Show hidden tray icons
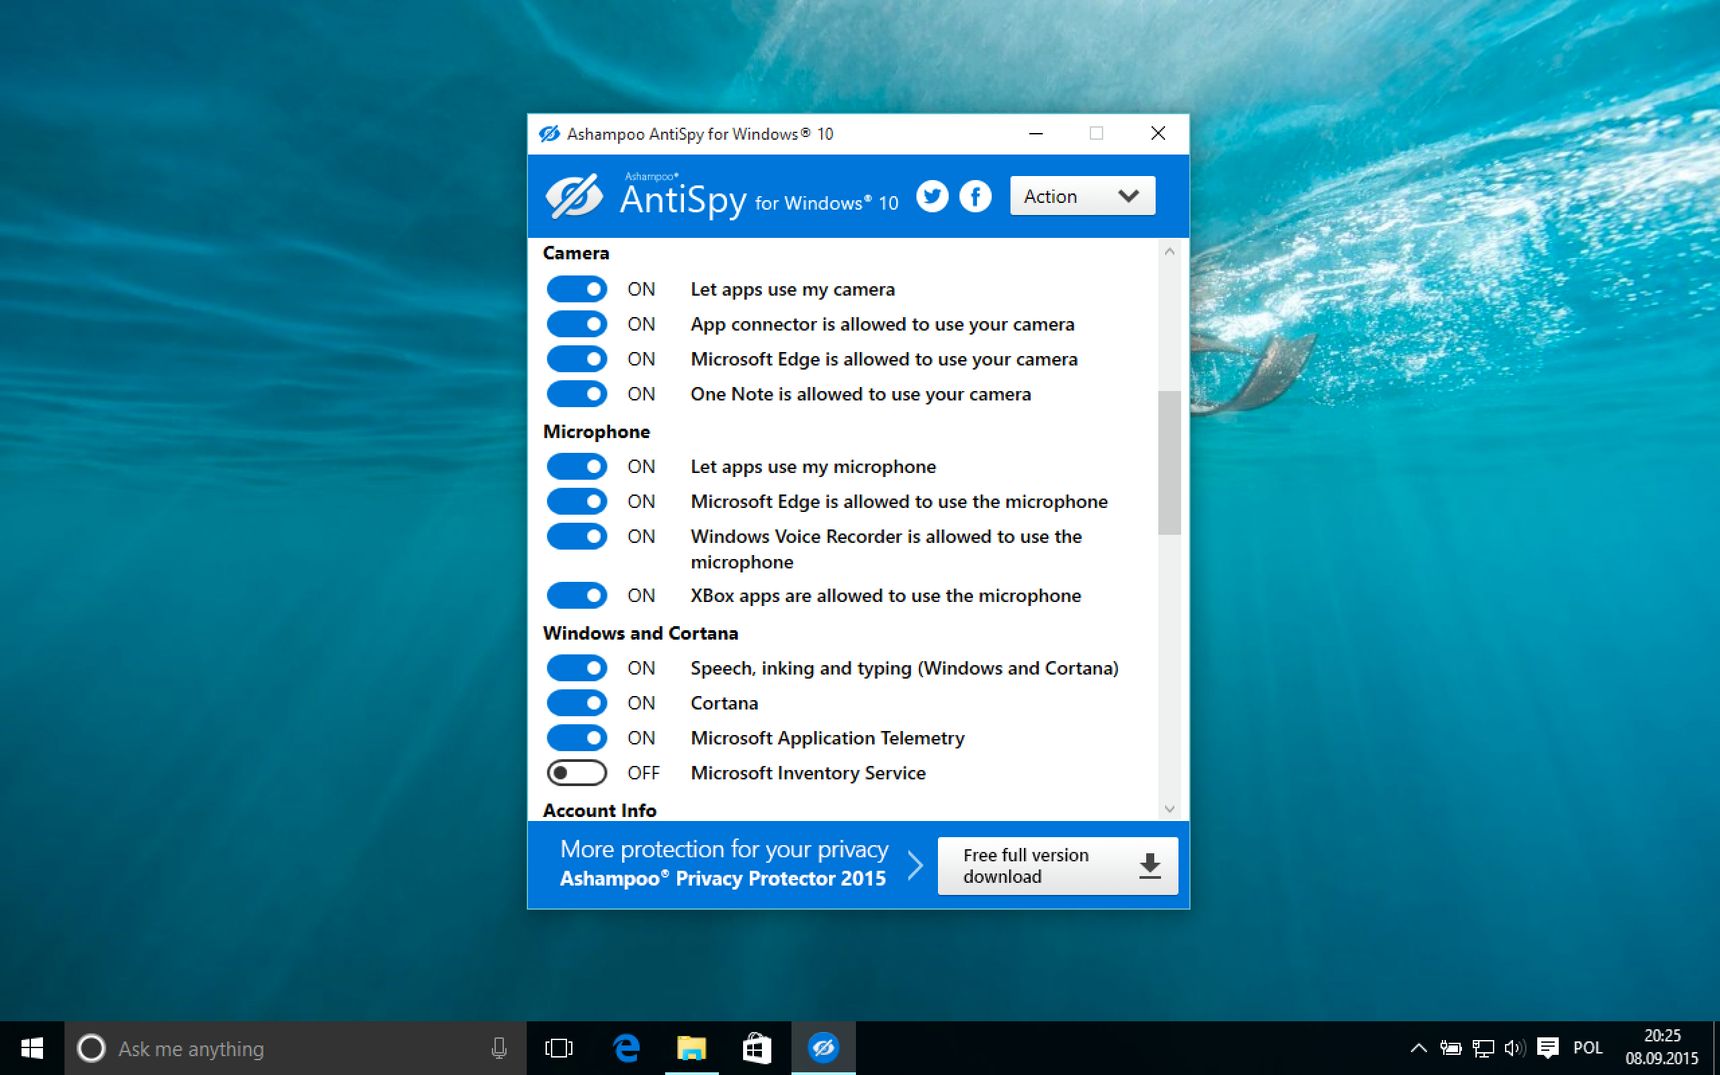This screenshot has width=1720, height=1075. pos(1418,1048)
